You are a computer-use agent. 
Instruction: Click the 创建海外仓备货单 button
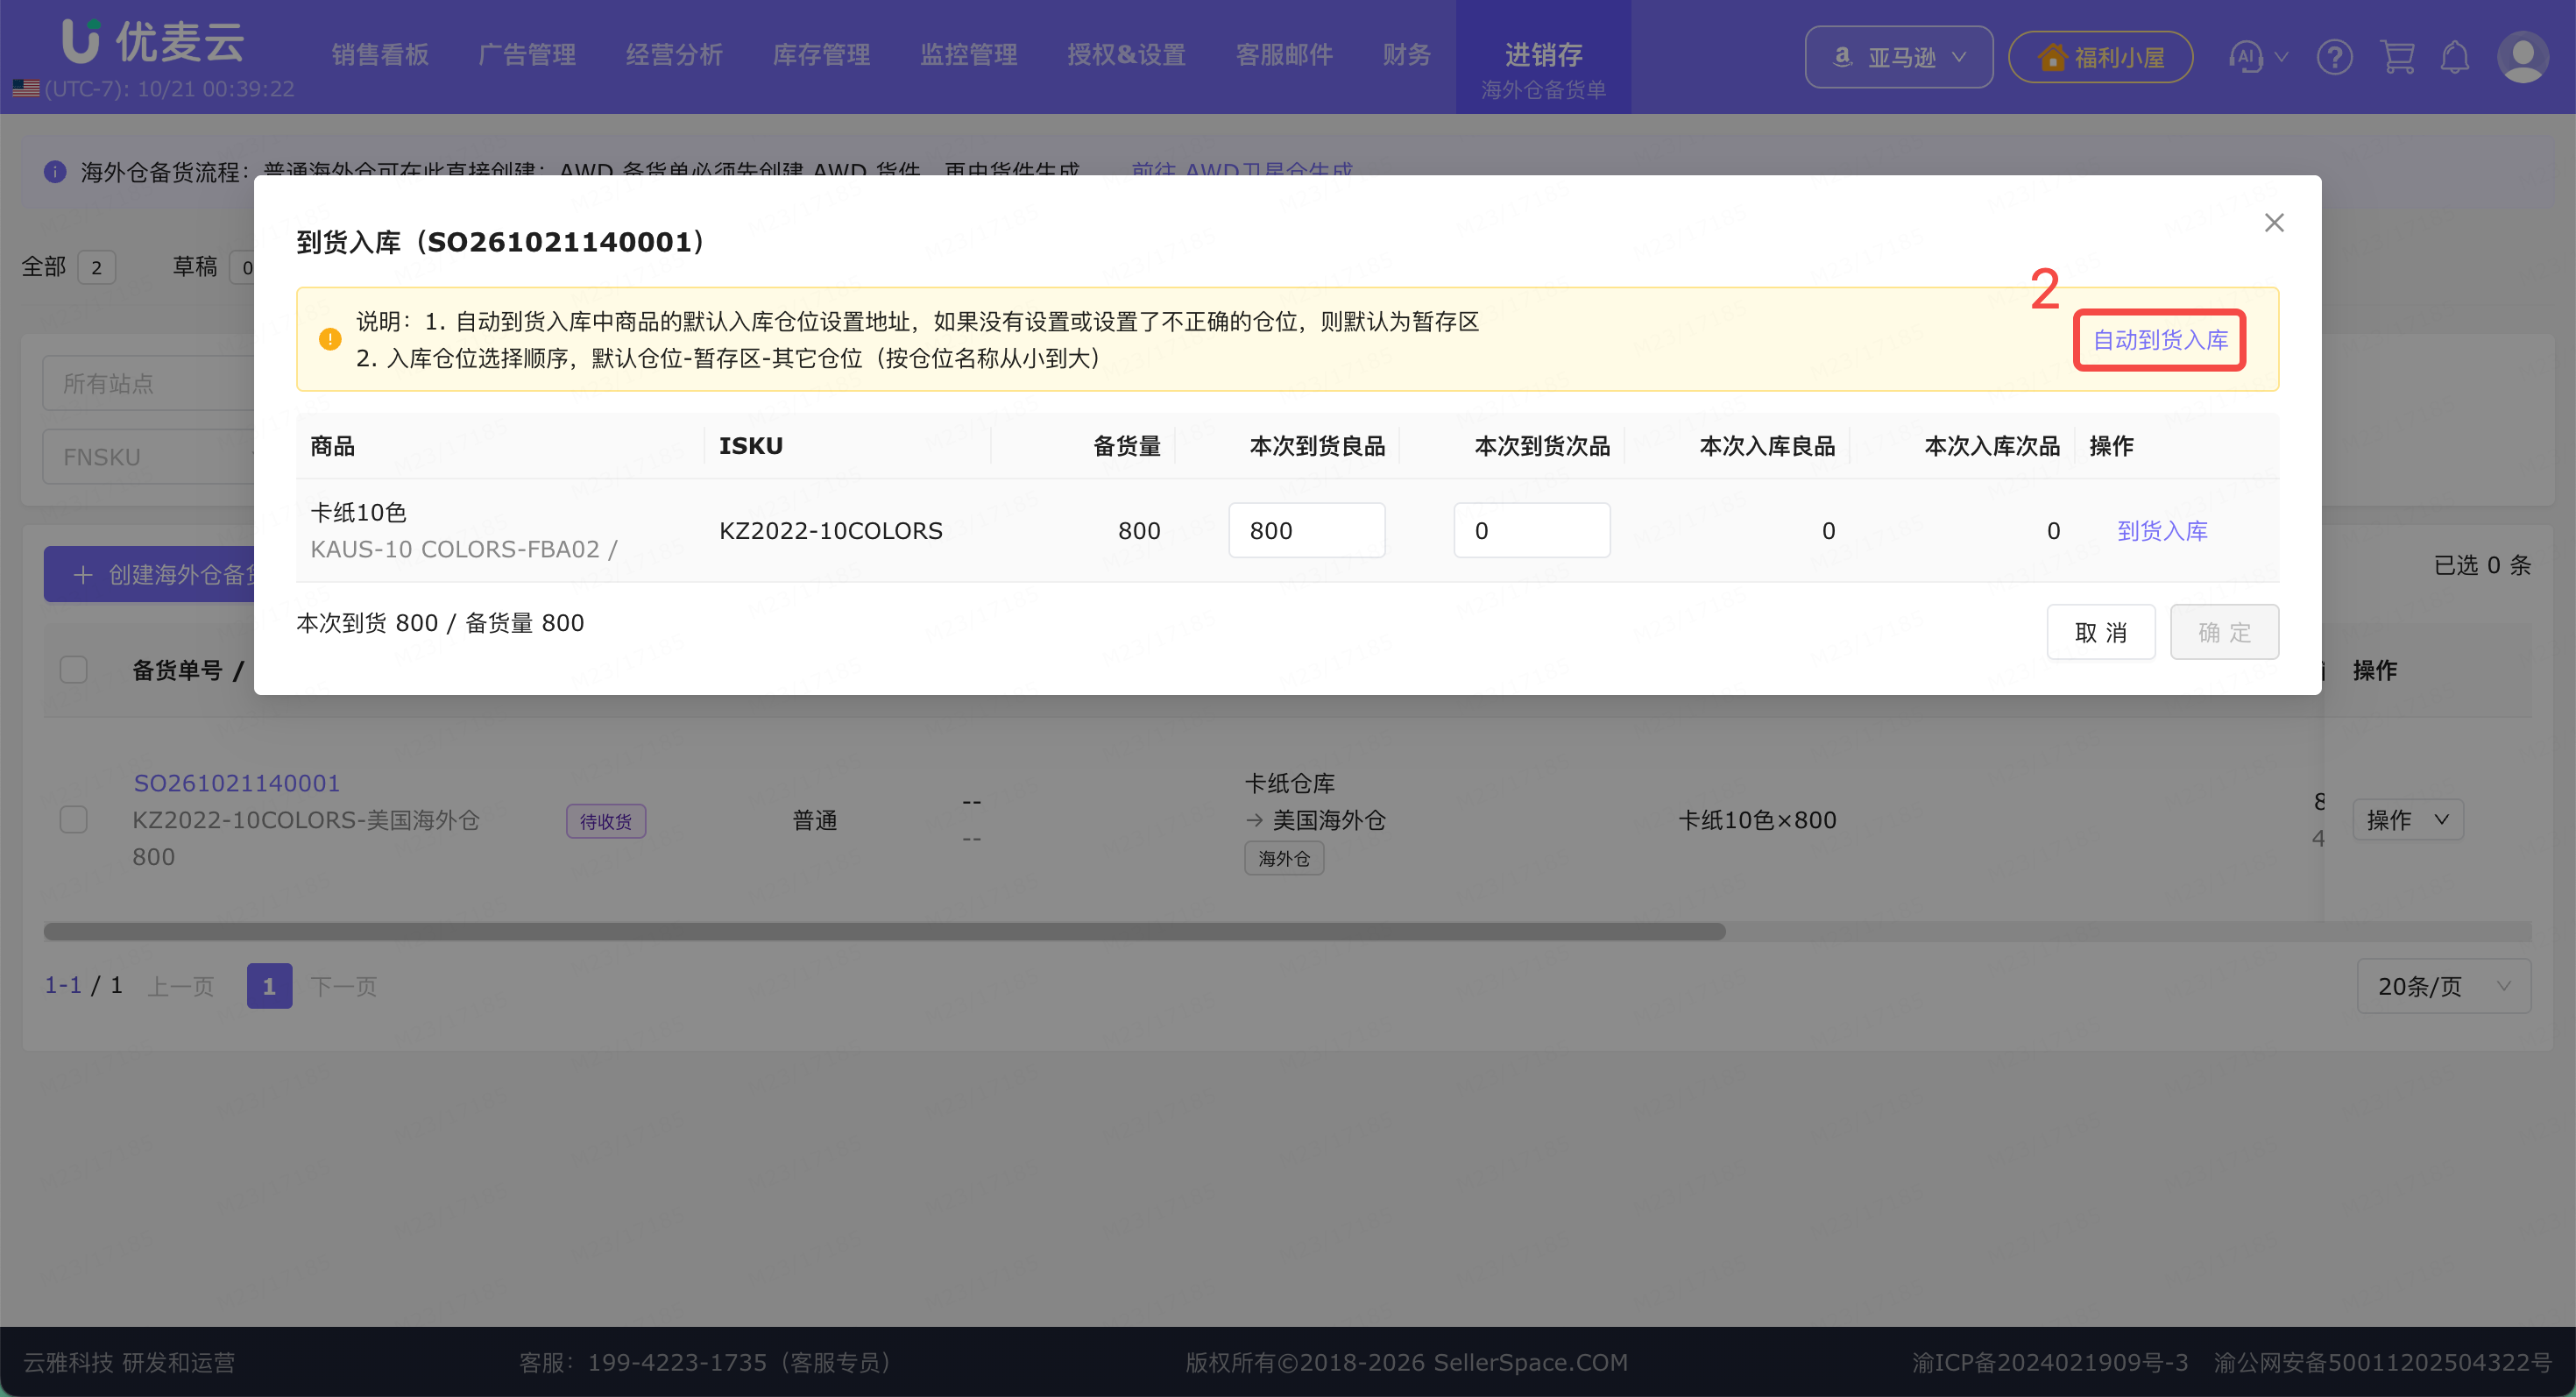(150, 574)
